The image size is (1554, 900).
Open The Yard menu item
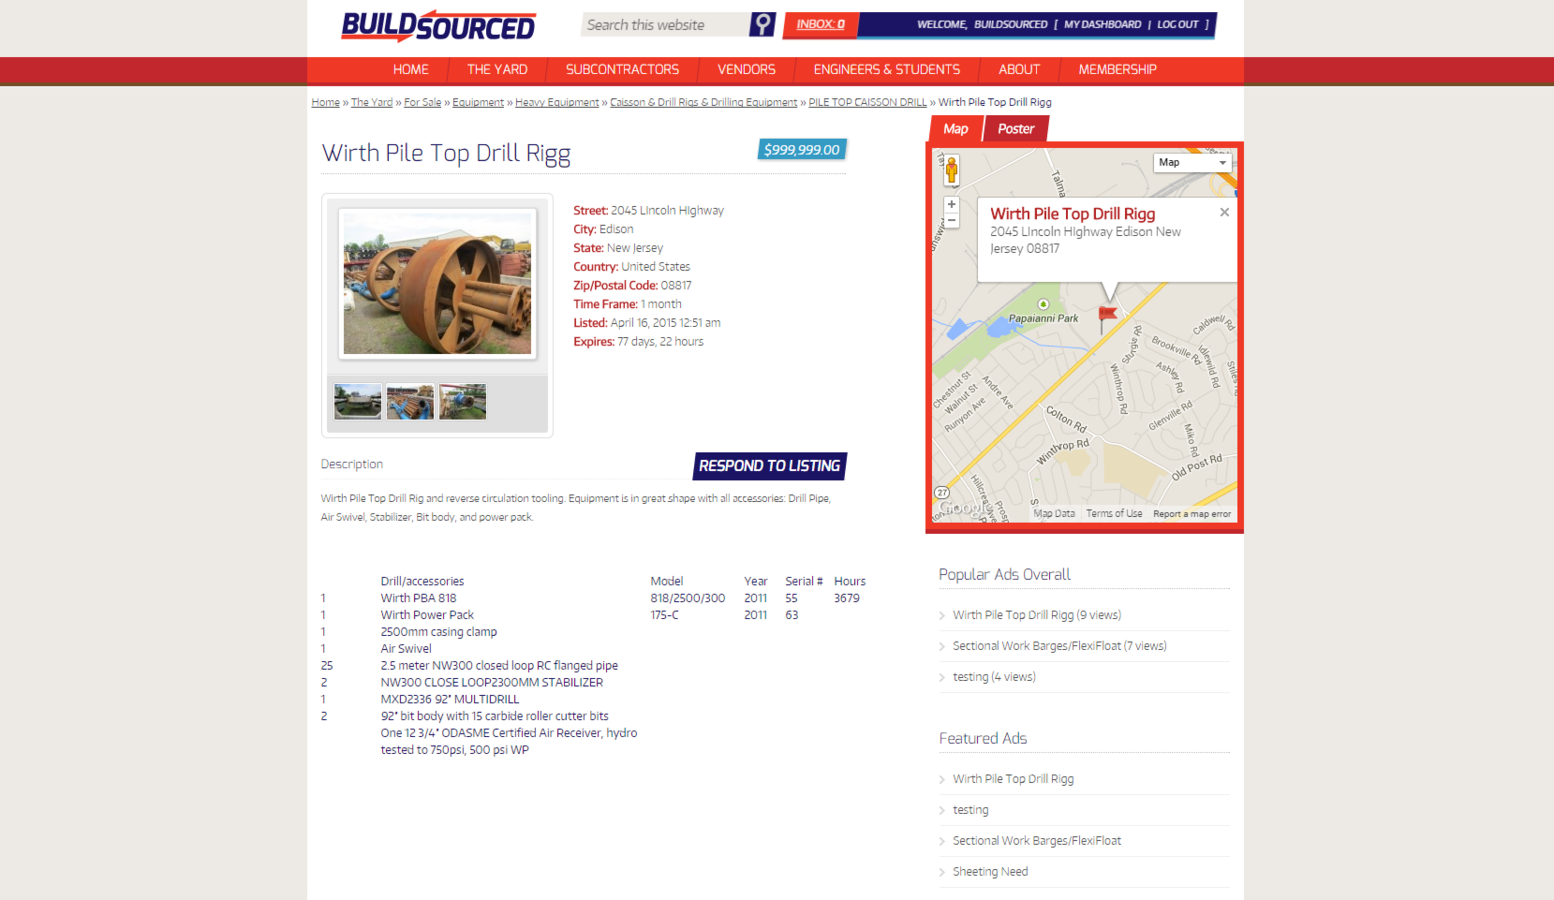tap(497, 70)
